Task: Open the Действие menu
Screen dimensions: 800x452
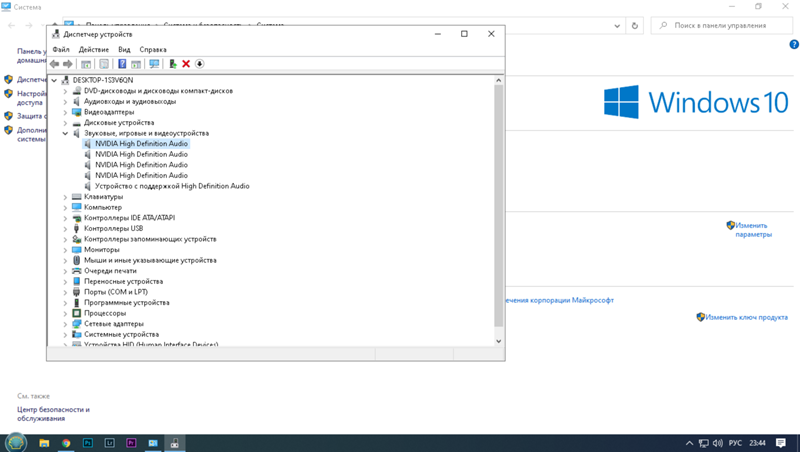Action: [x=93, y=49]
